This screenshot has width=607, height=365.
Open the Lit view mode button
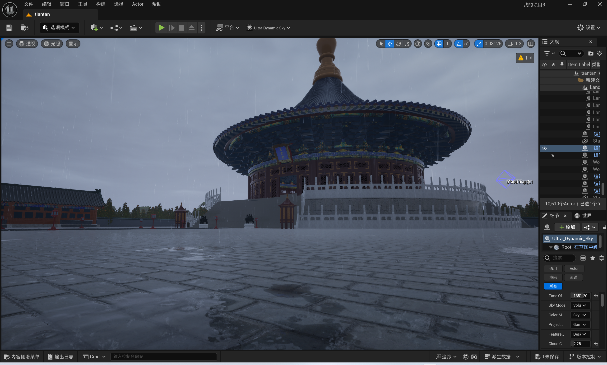coord(52,44)
